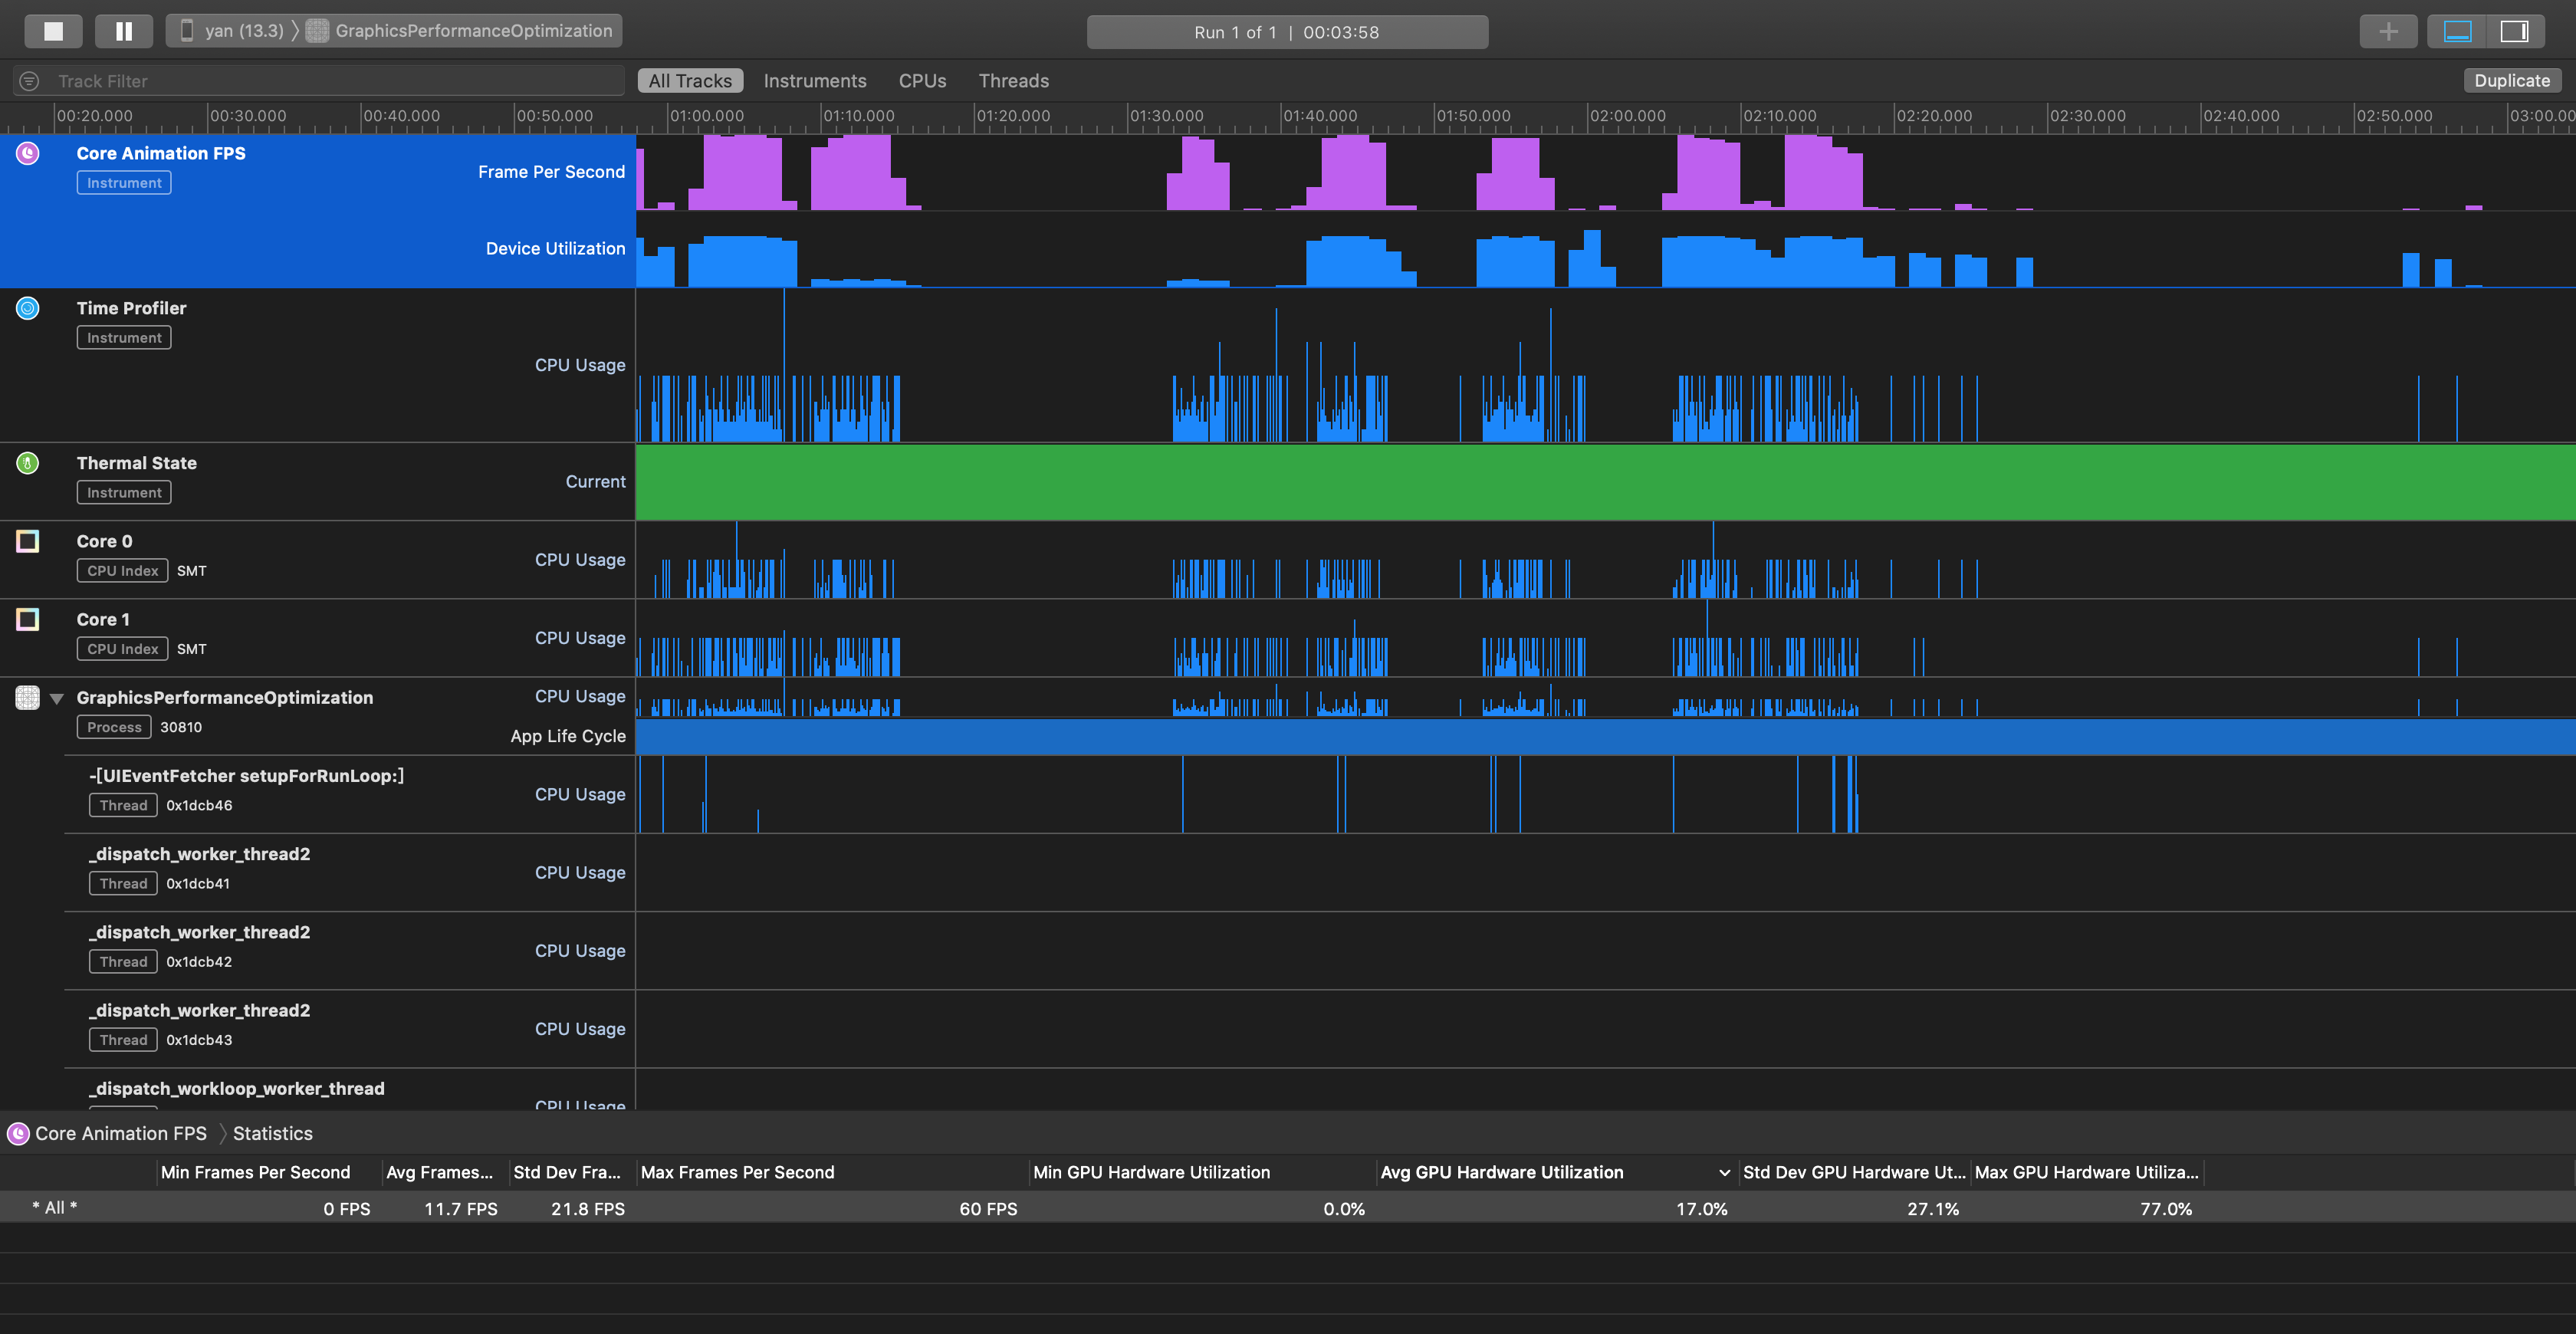Open the Statistics detail type menu
The image size is (2576, 1334).
(x=272, y=1133)
